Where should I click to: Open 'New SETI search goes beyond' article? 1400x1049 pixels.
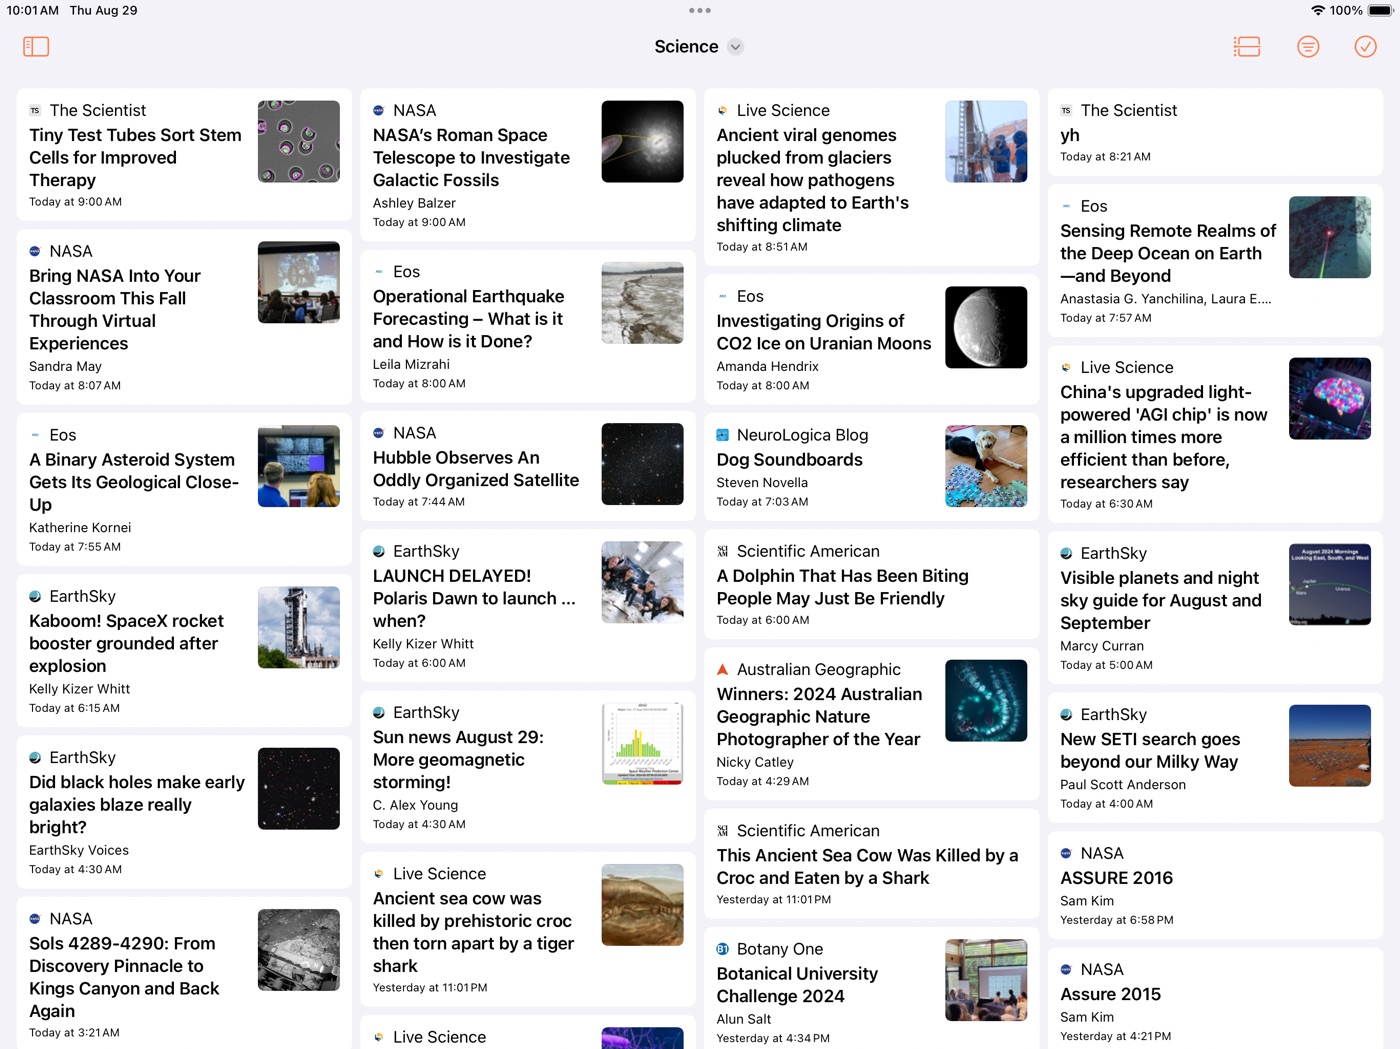click(x=1215, y=758)
